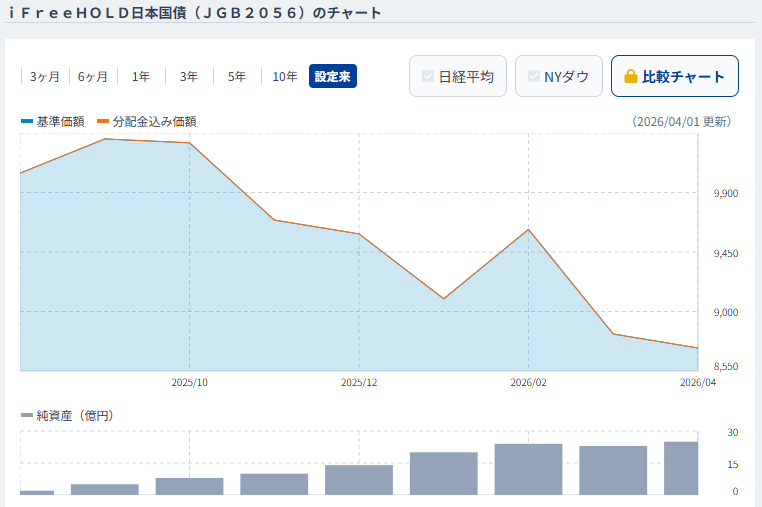Image resolution: width=762 pixels, height=507 pixels.
Task: Click the price line point at 2026/02
Action: point(528,229)
